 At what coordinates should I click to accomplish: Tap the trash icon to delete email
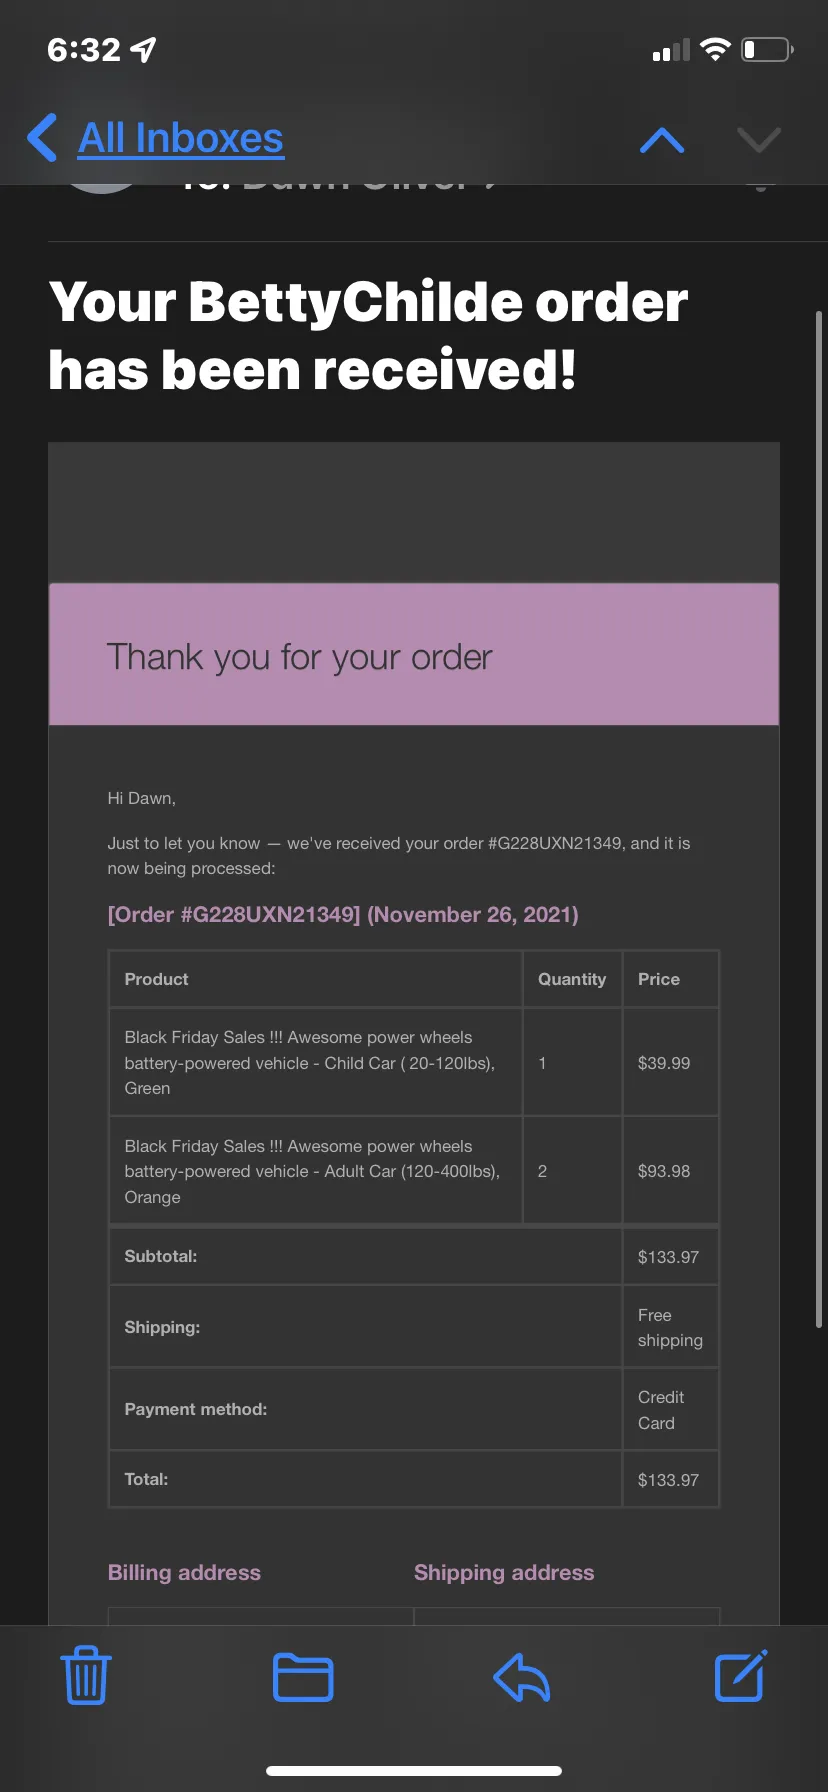click(86, 1676)
